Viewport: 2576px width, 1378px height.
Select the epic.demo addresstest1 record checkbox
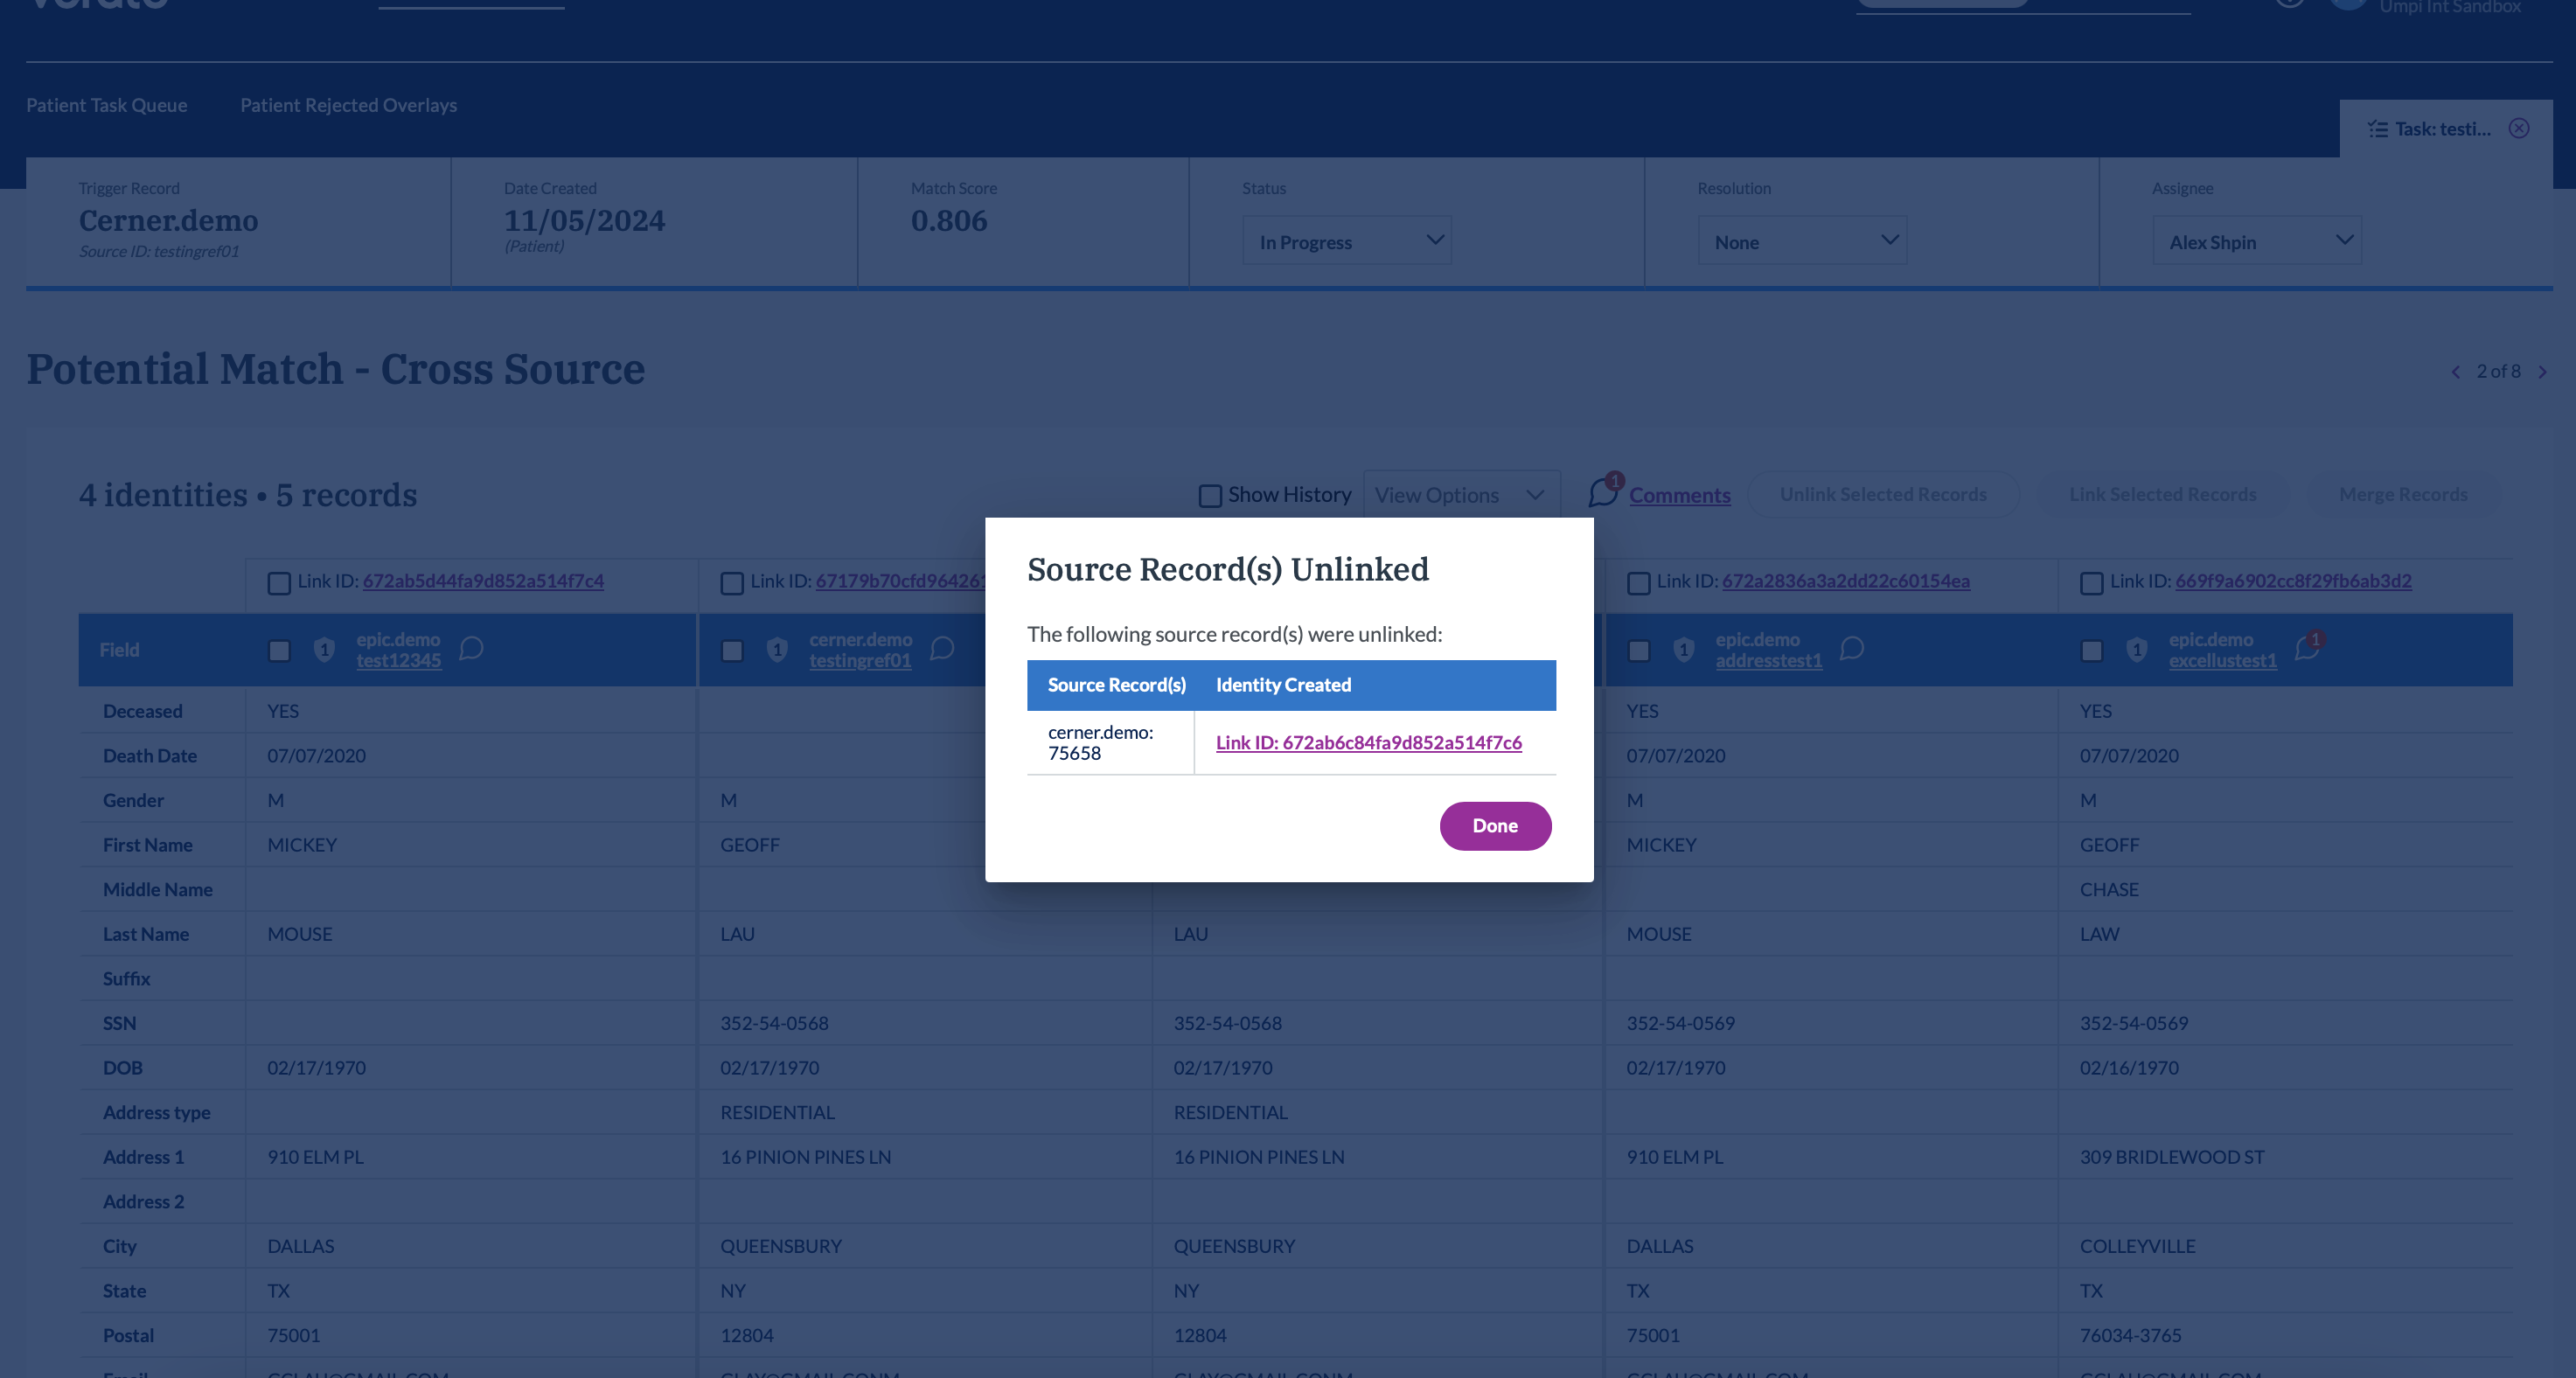[1638, 651]
